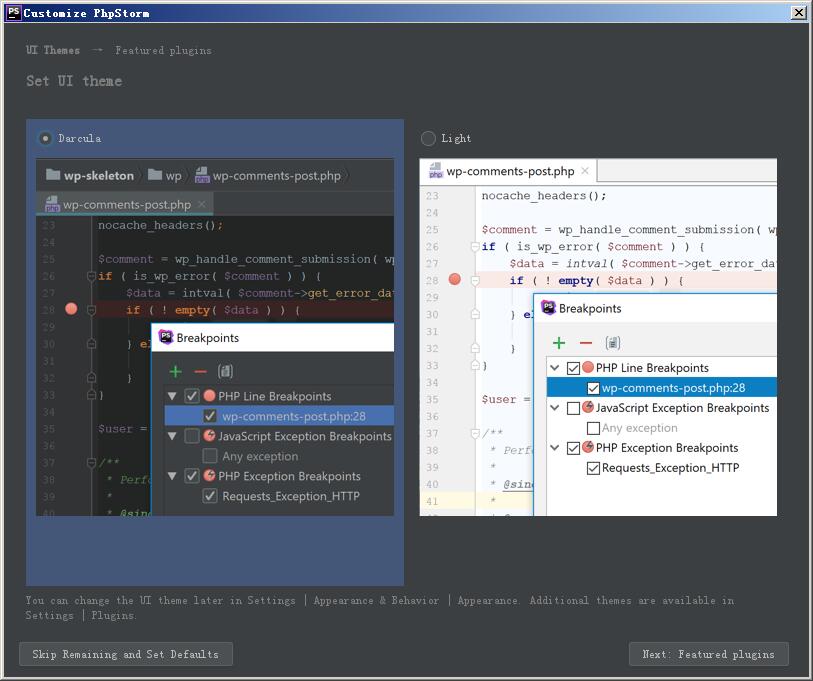
Task: Toggle Requests_Exception_HTTP checkbox in Light preview
Action: [x=593, y=468]
